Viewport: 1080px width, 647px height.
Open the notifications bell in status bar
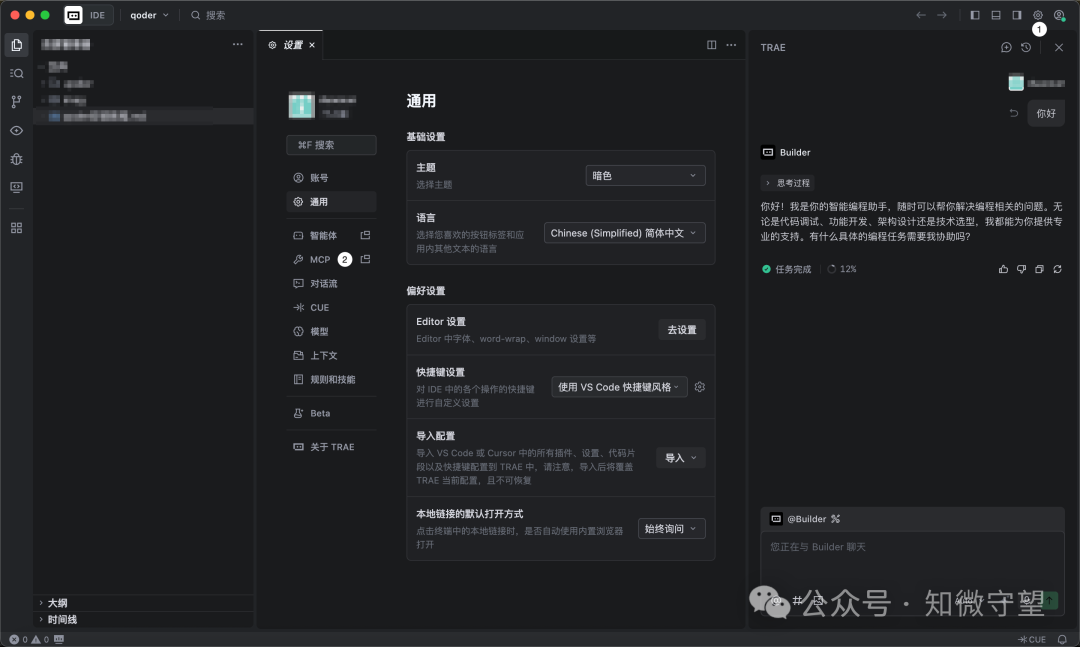tap(1062, 639)
